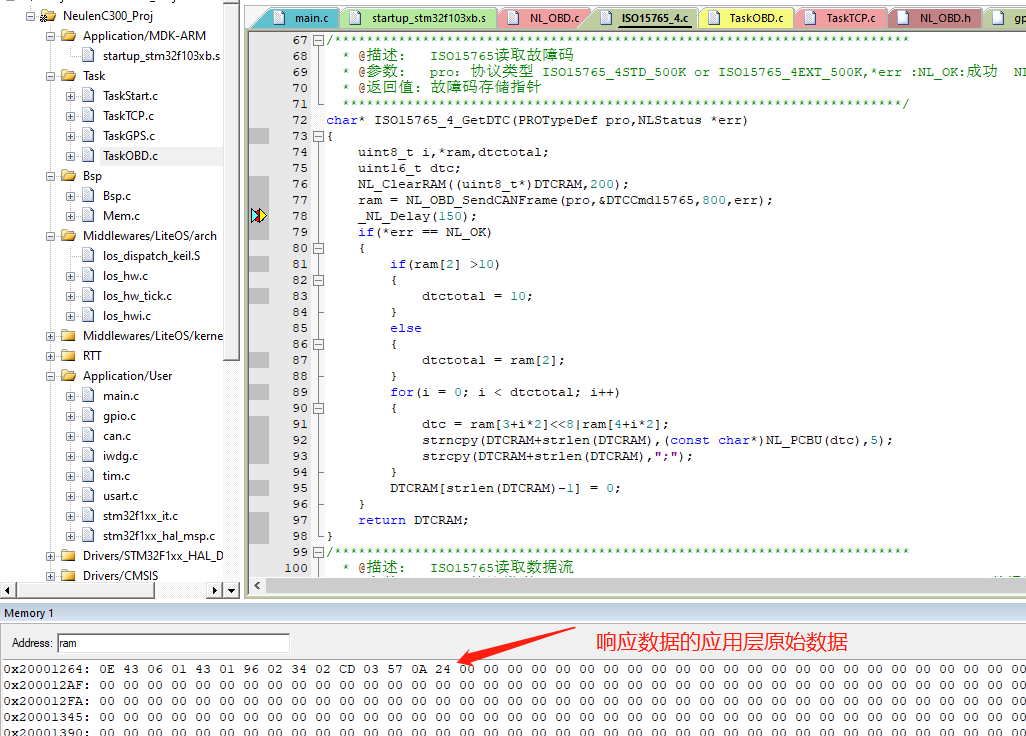Click the return DTCRAM statement on line 97
This screenshot has height=736, width=1026.
(x=413, y=520)
